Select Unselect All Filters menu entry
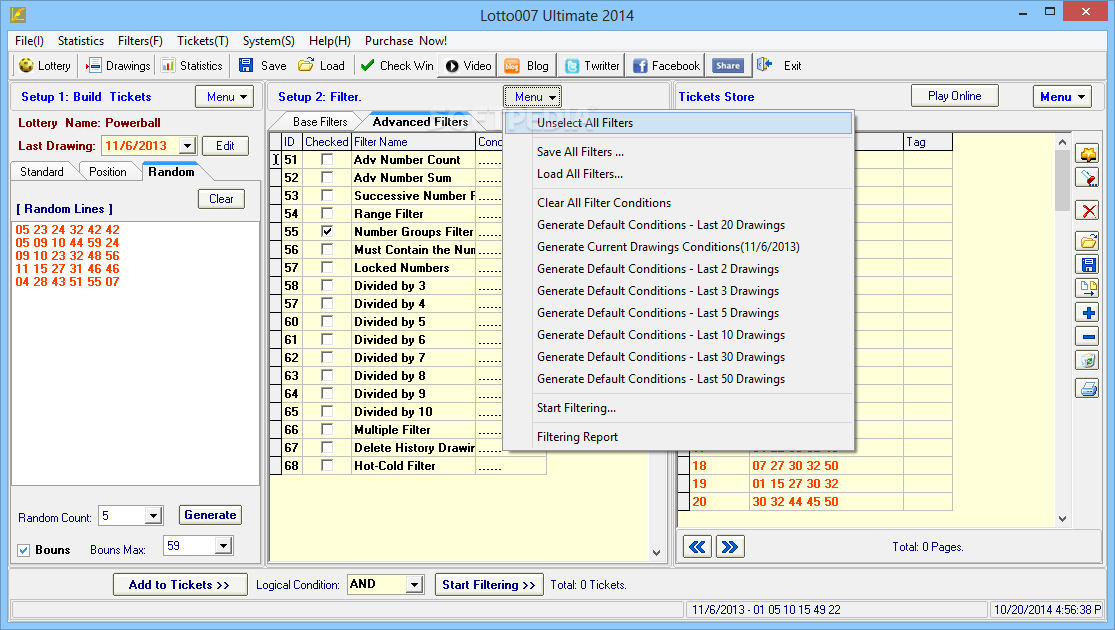The width and height of the screenshot is (1115, 630). (x=678, y=123)
